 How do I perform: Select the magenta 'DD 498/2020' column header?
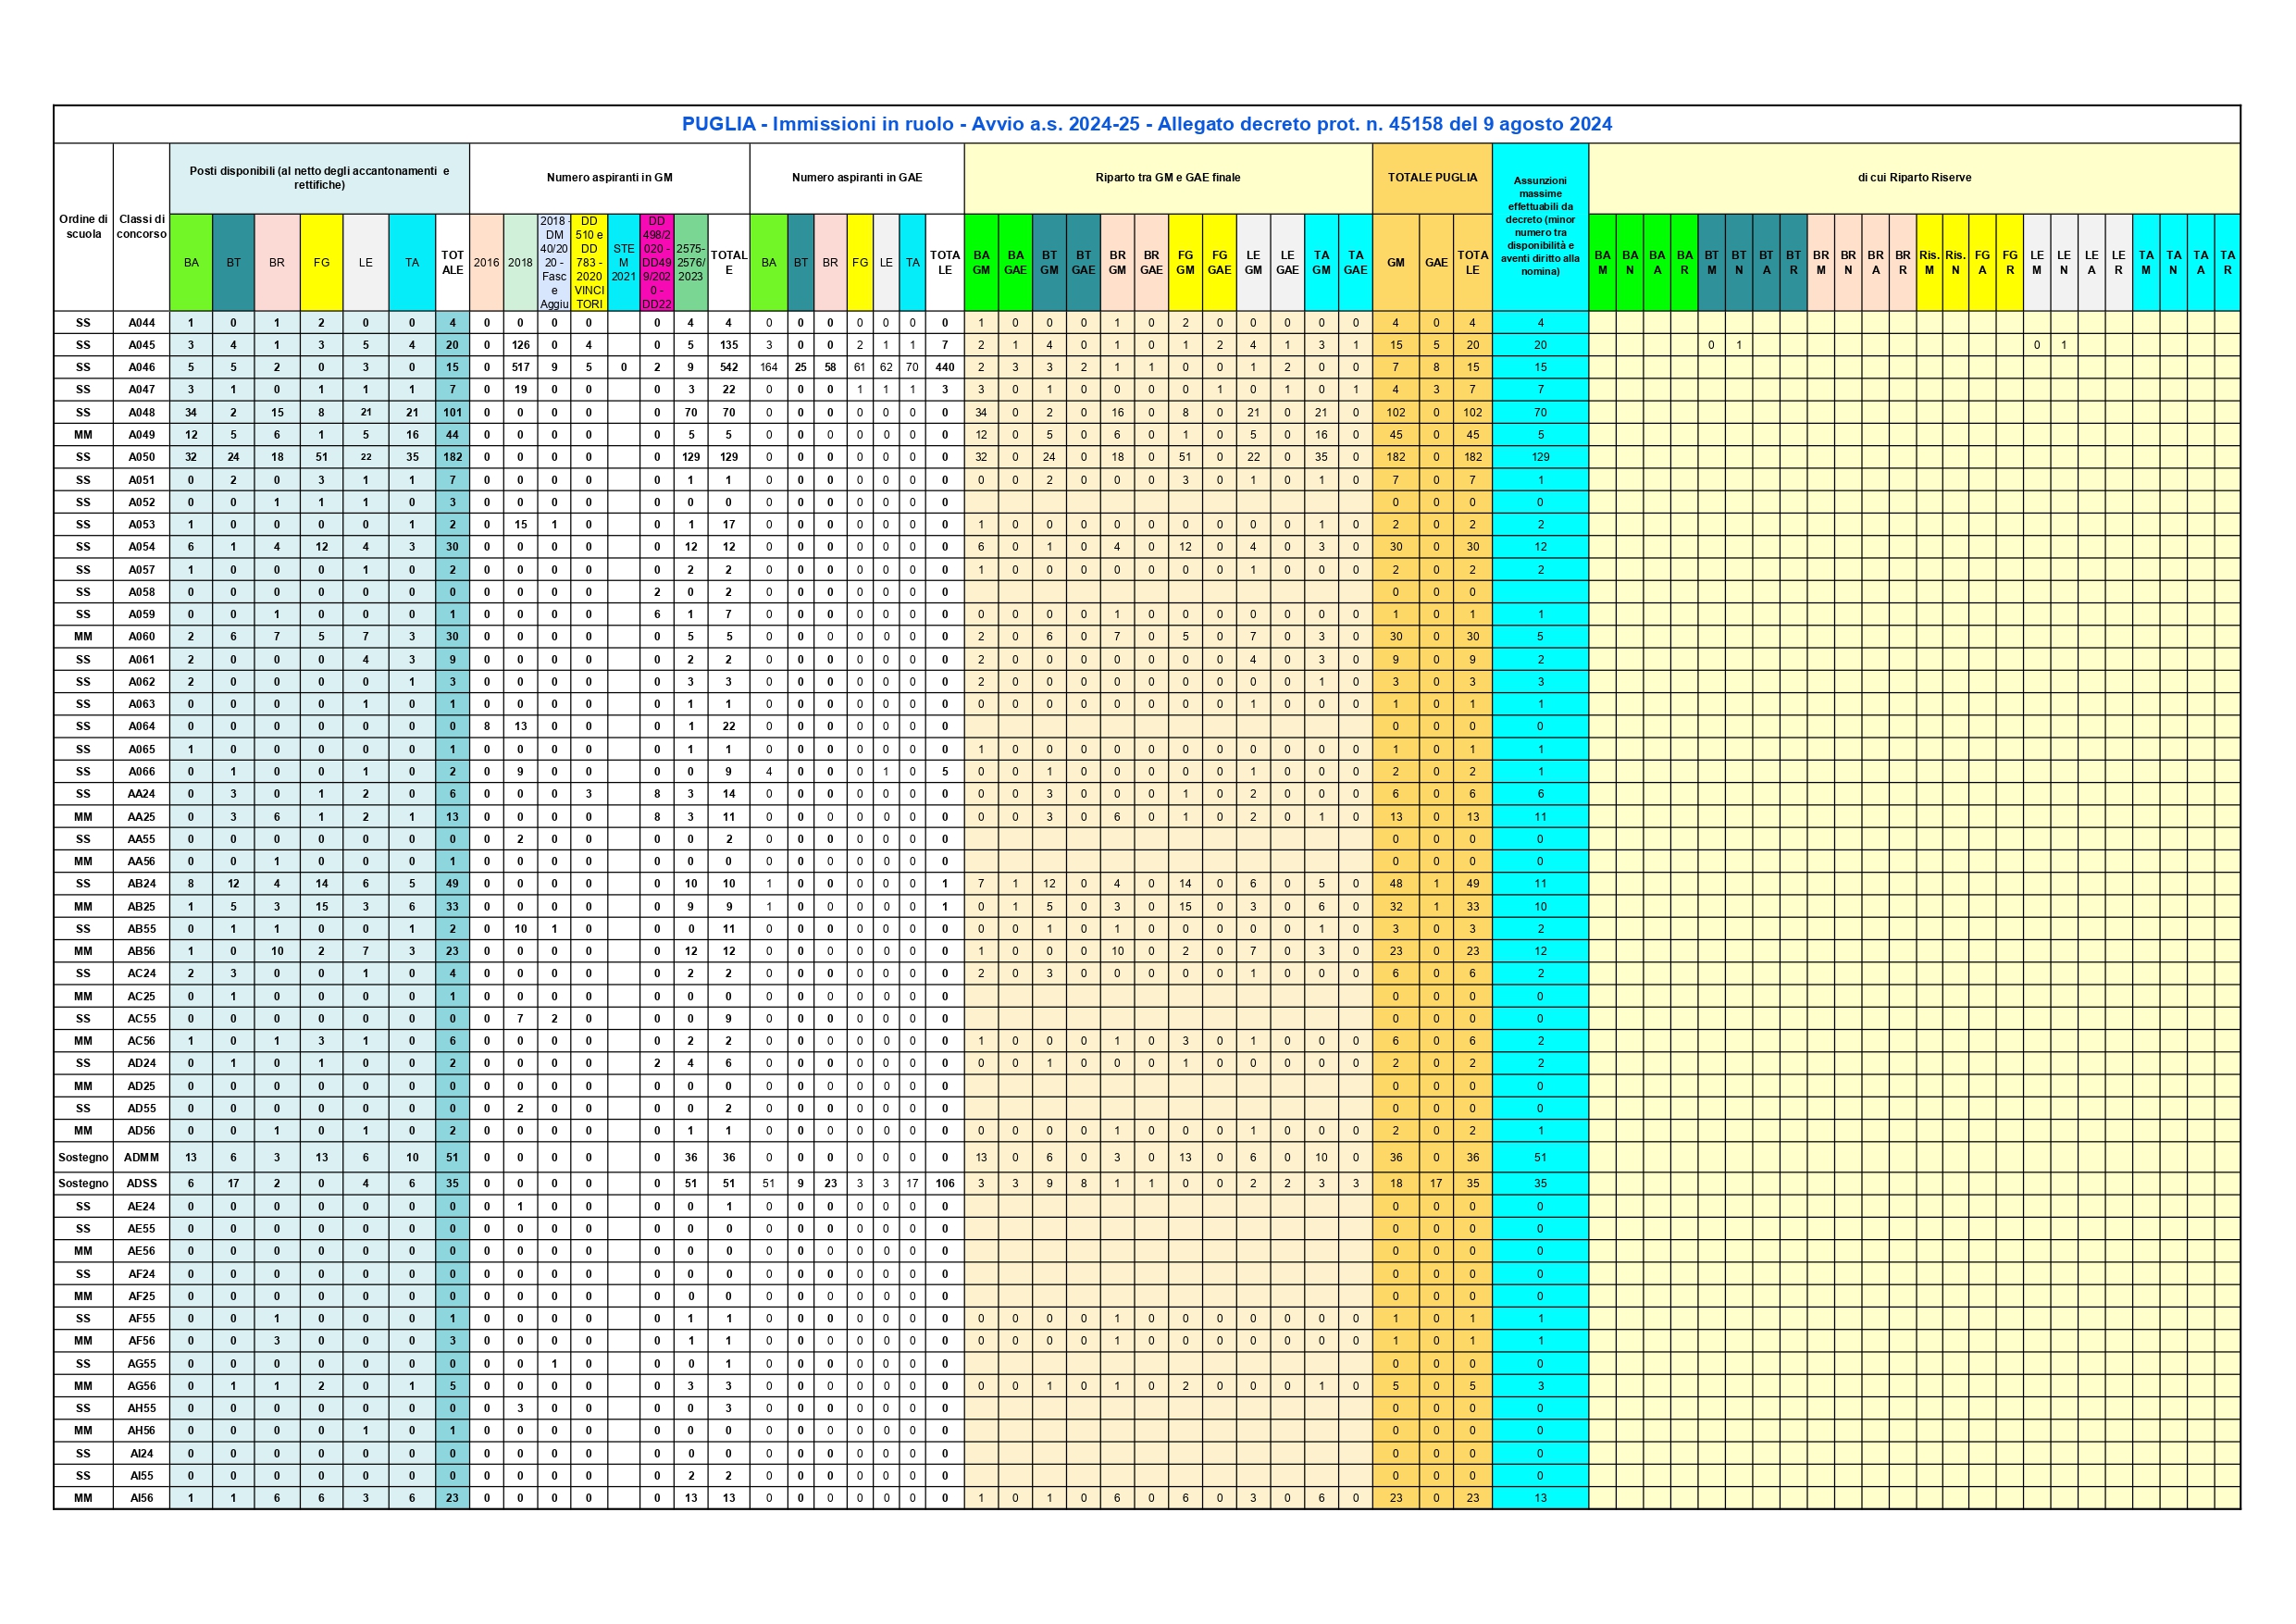pos(656,262)
